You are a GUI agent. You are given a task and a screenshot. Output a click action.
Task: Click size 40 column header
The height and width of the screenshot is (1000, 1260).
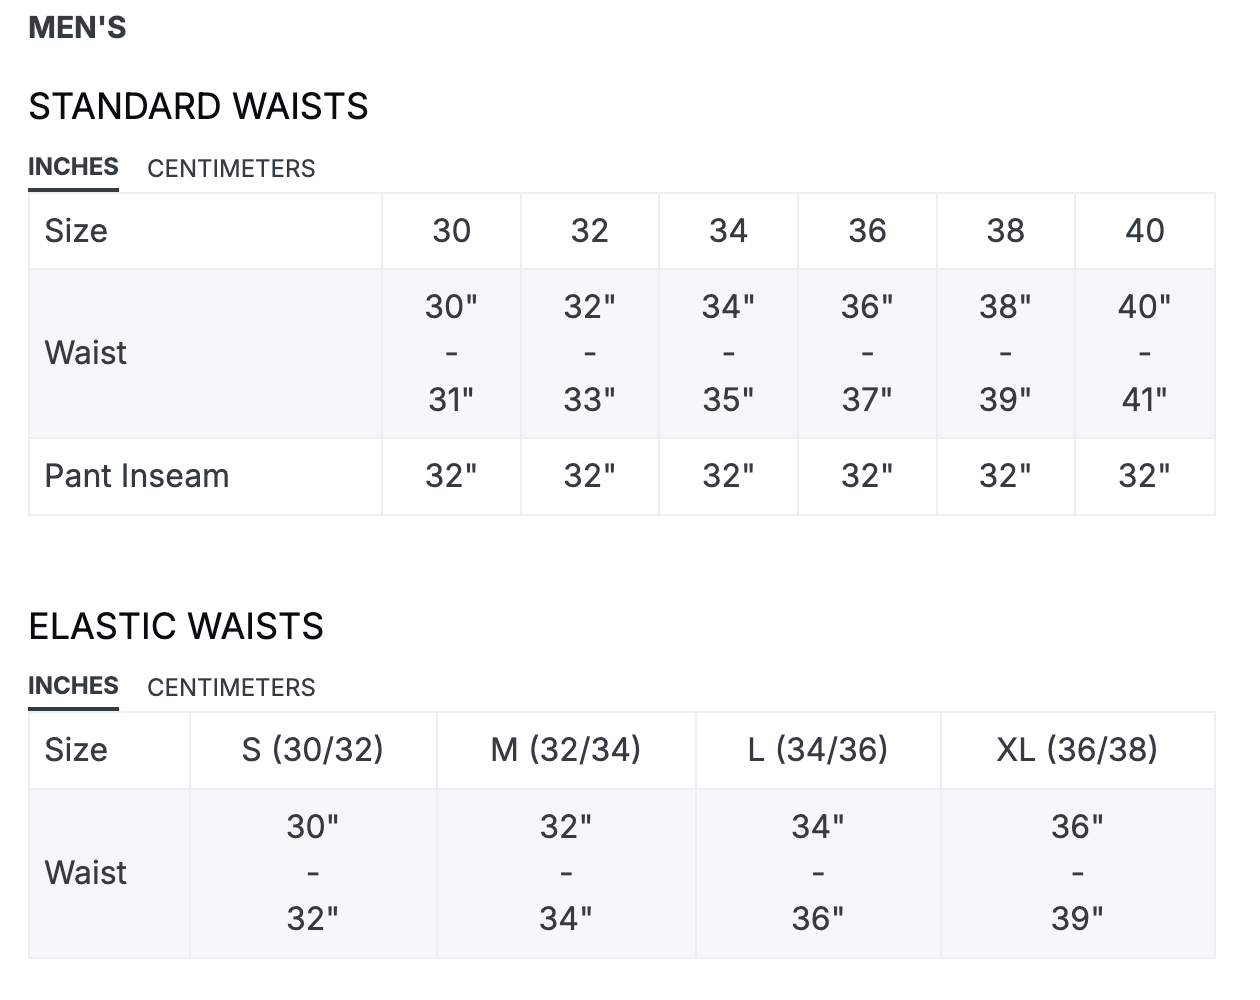(x=1145, y=231)
